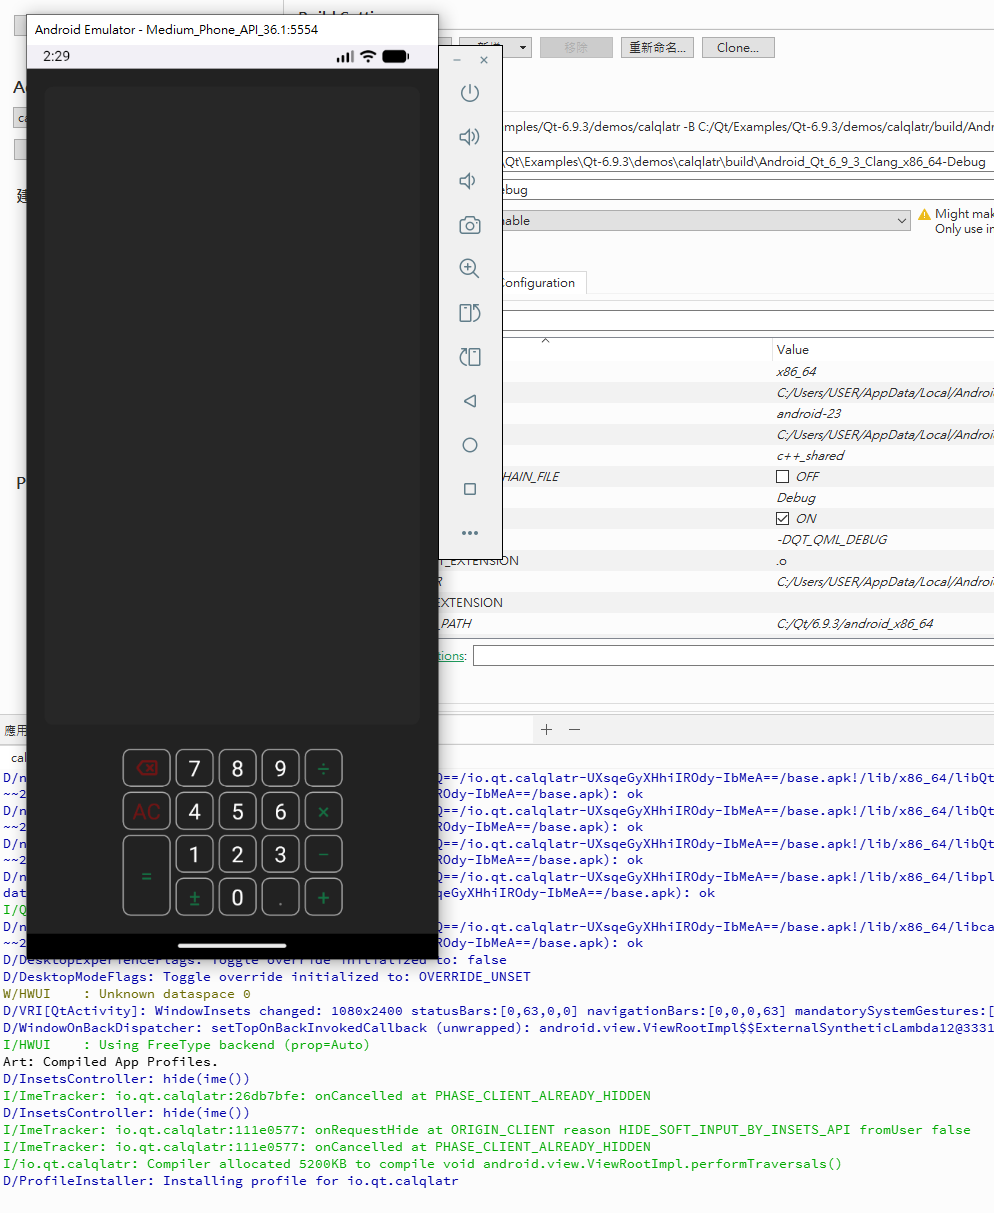Click the emulator volume down icon
Screen dimensions: 994x1213
467,181
